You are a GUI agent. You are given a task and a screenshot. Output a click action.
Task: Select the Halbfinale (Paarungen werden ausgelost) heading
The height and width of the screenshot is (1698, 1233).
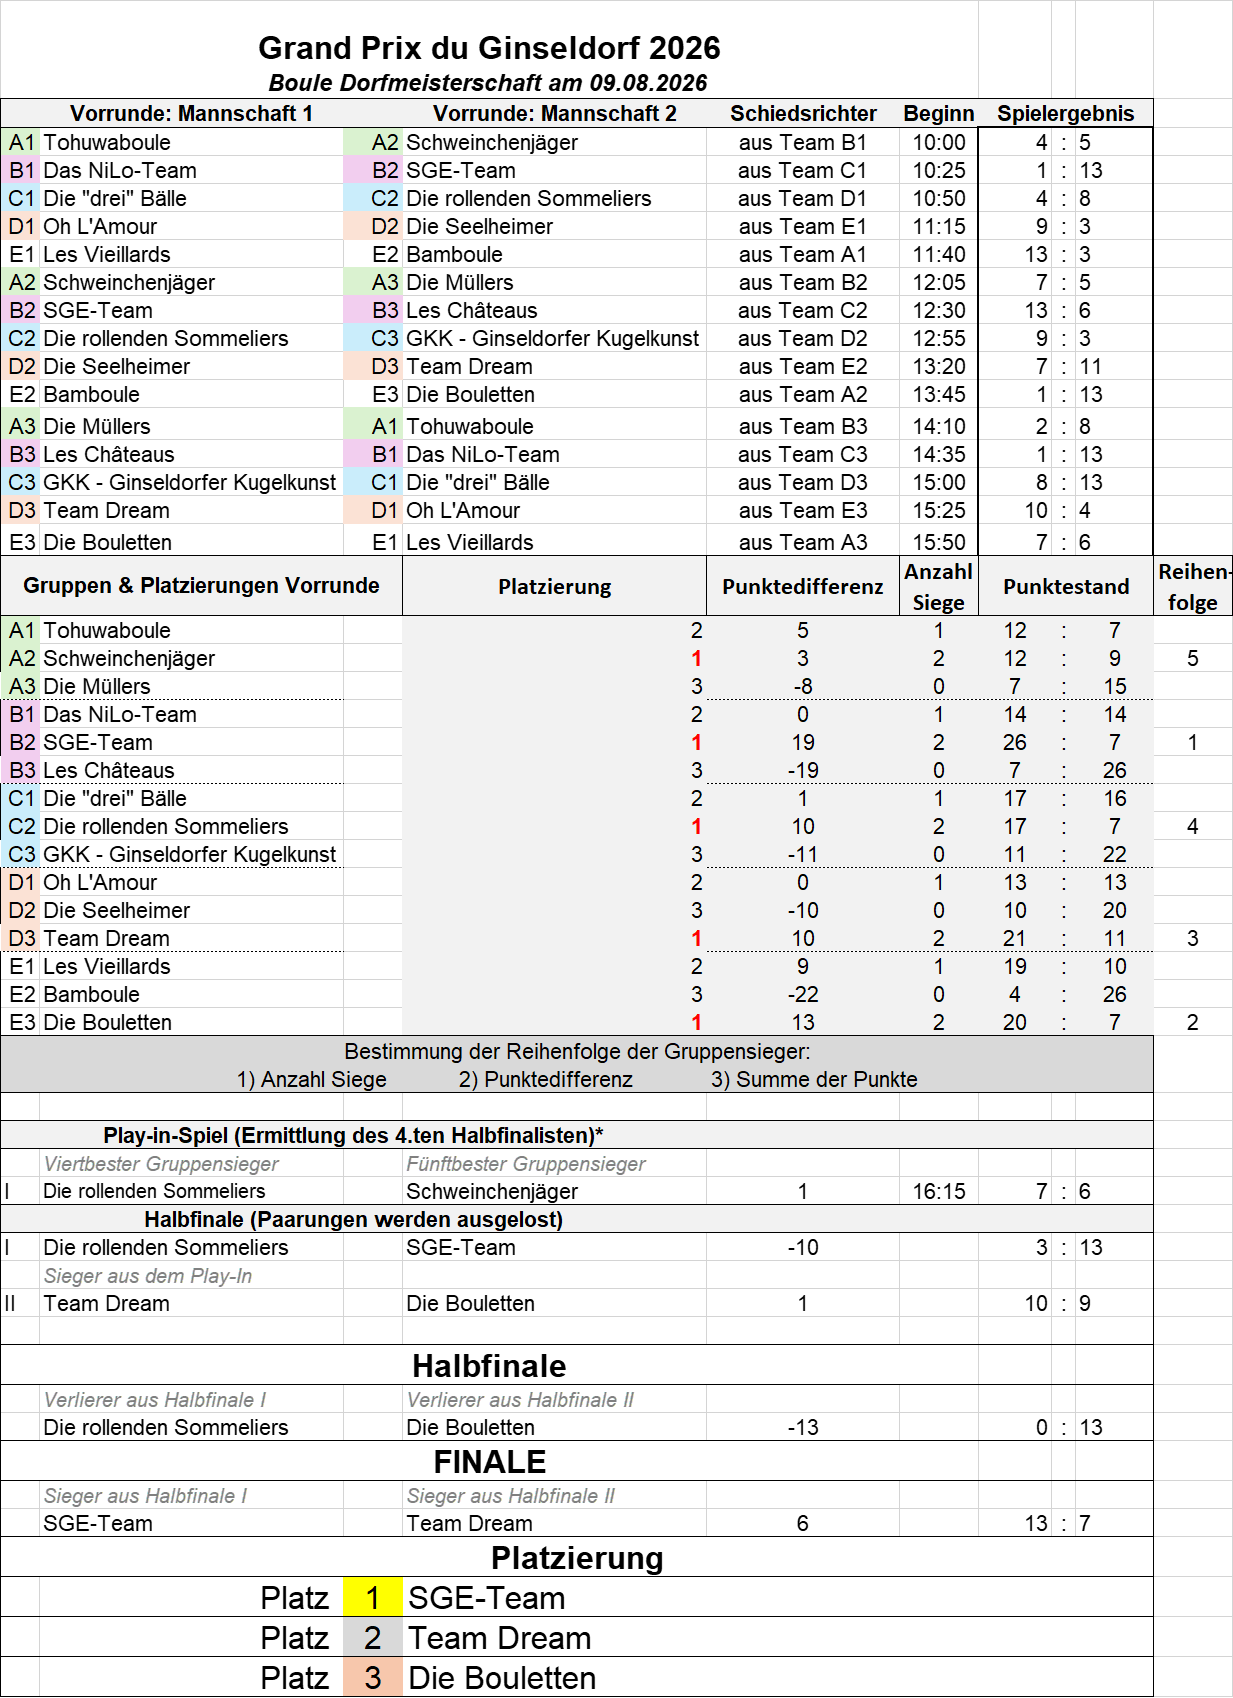[x=353, y=1219]
